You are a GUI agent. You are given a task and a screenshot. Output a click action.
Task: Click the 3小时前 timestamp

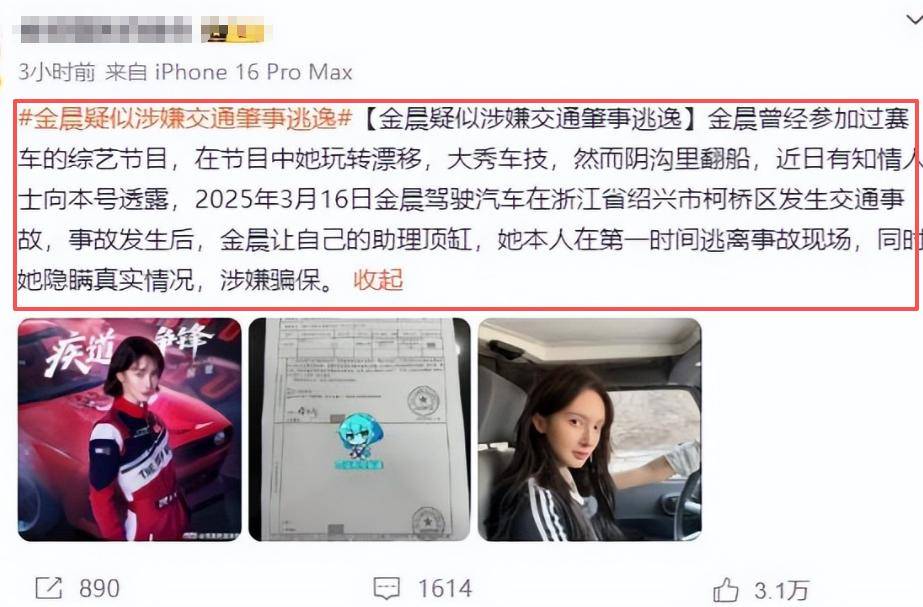[x=57, y=72]
